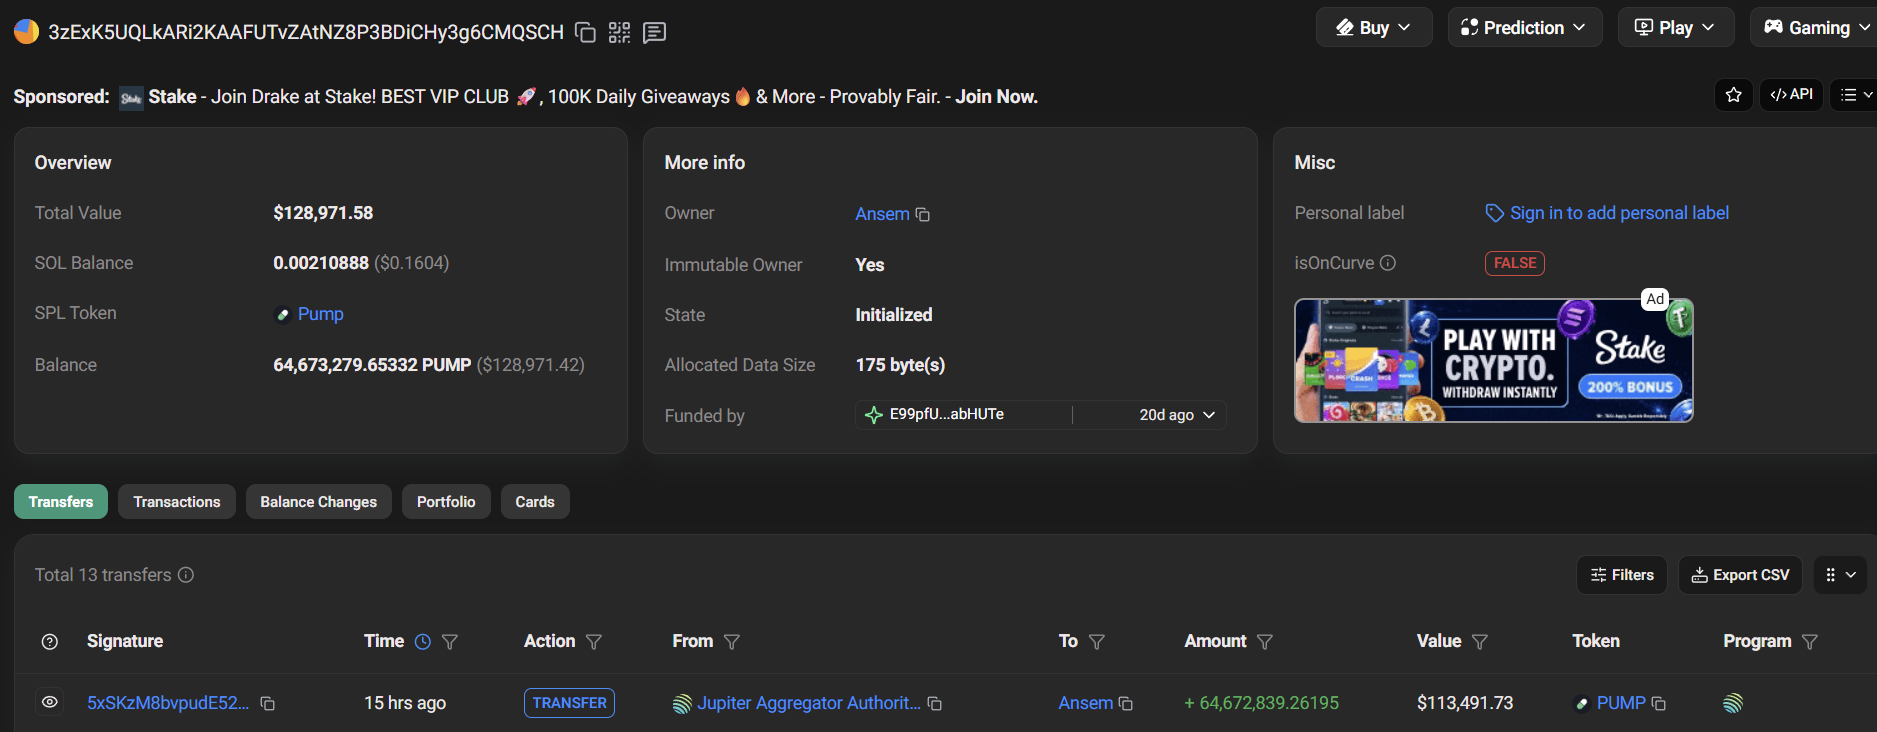Screen dimensions: 1877x732
Task: Click the TRANSFER action badge
Action: coord(569,703)
